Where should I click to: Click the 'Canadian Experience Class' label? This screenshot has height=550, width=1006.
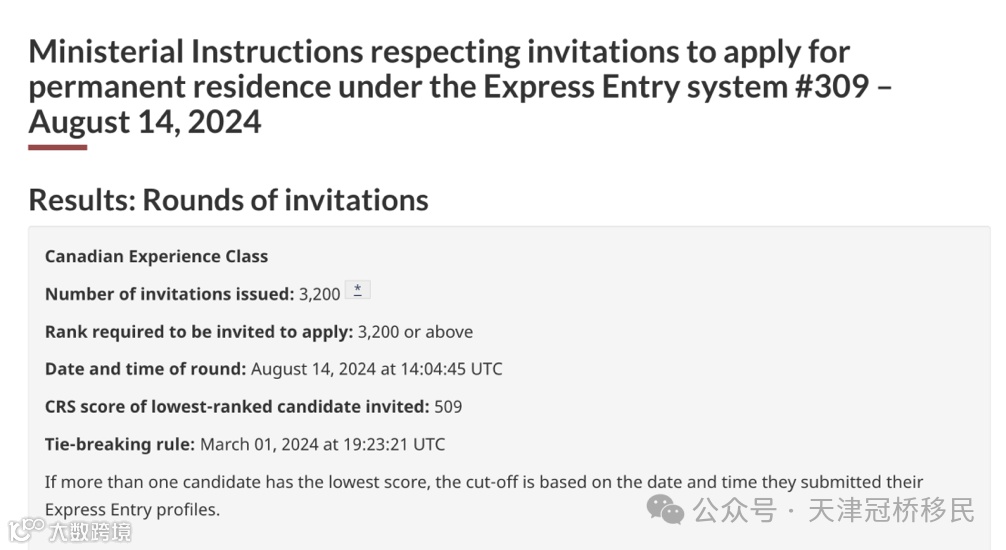[x=157, y=257]
